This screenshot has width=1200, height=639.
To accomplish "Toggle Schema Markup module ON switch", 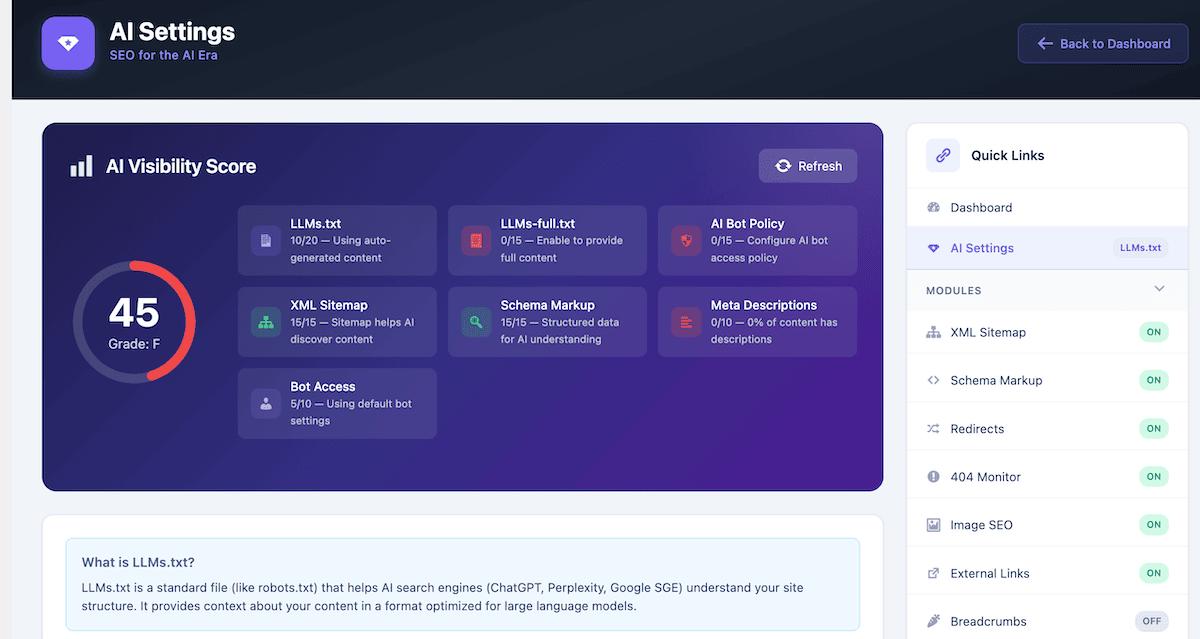I will click(1153, 380).
